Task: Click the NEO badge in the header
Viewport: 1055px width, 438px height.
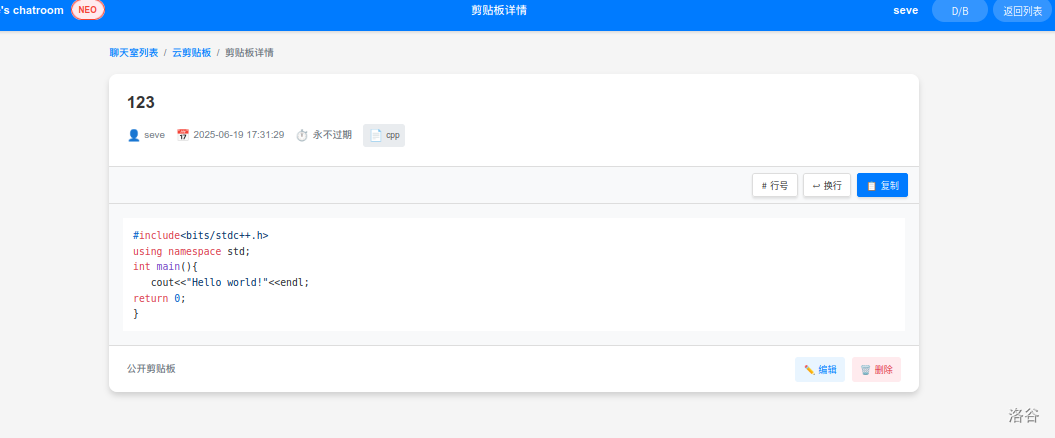Action: [x=87, y=10]
